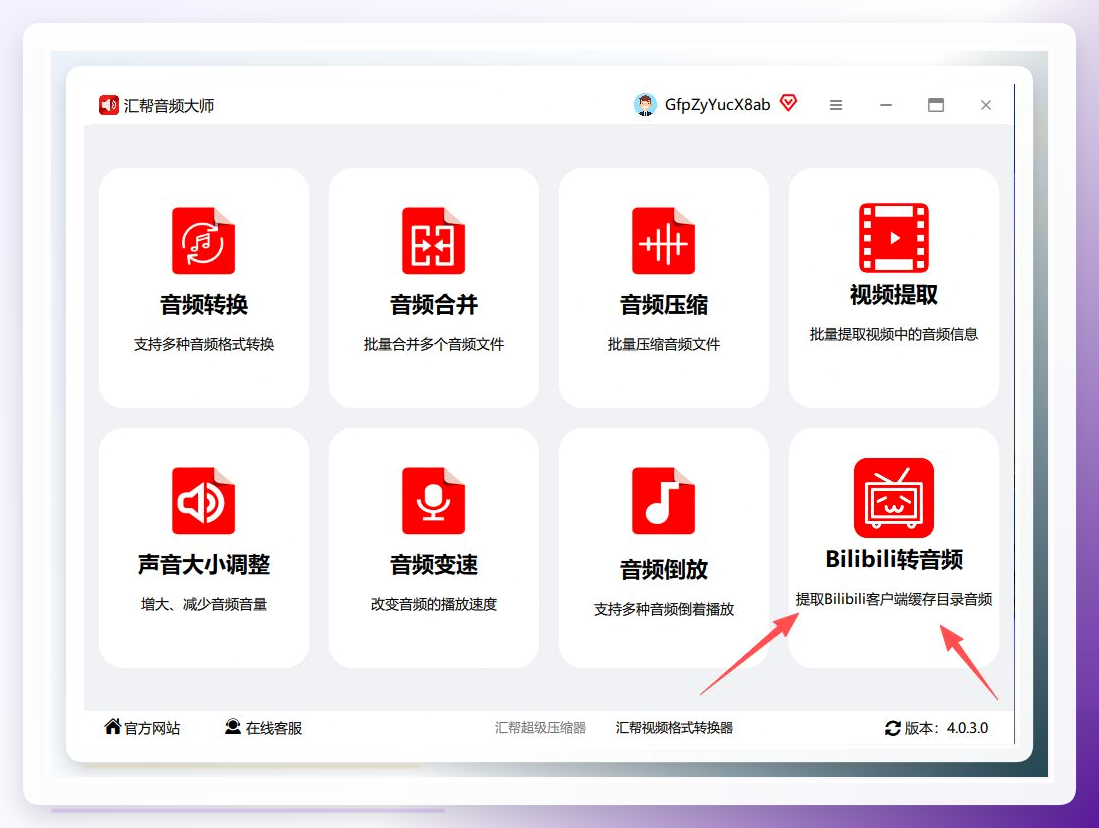Open the hamburger menu icon
The image size is (1099, 828).
[835, 105]
